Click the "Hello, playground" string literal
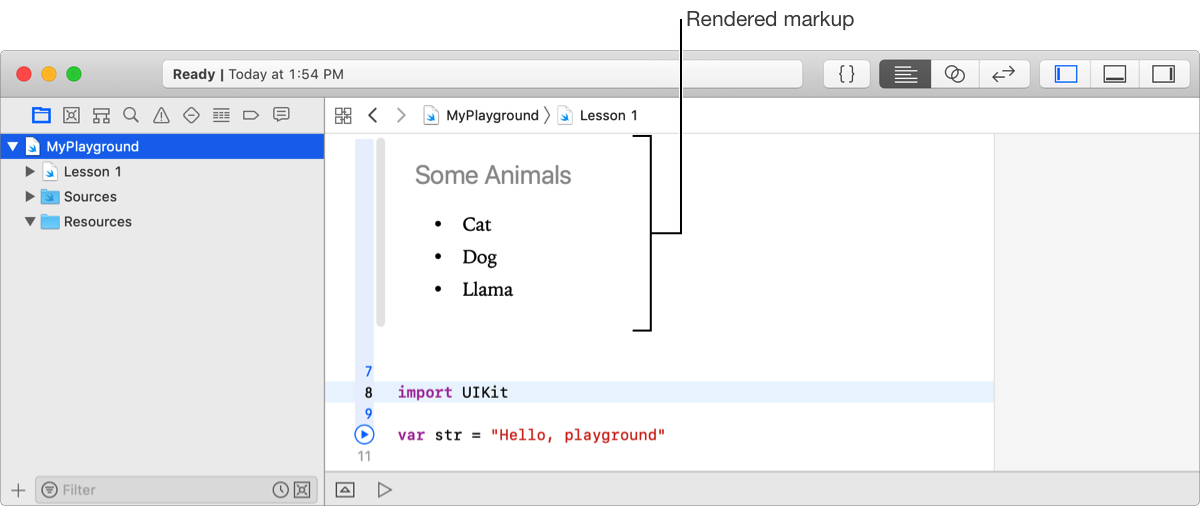Image resolution: width=1200 pixels, height=506 pixels. pos(578,435)
